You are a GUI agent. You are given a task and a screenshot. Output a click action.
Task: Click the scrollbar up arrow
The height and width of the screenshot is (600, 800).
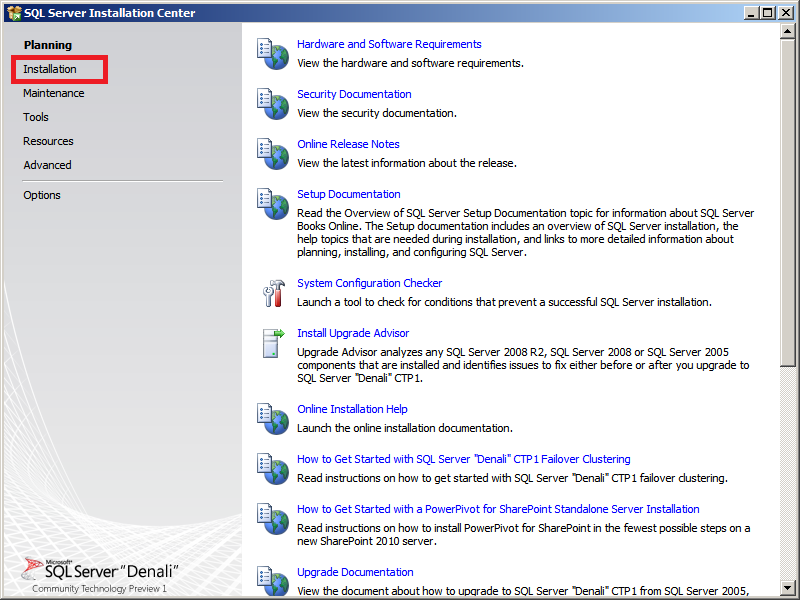787,31
